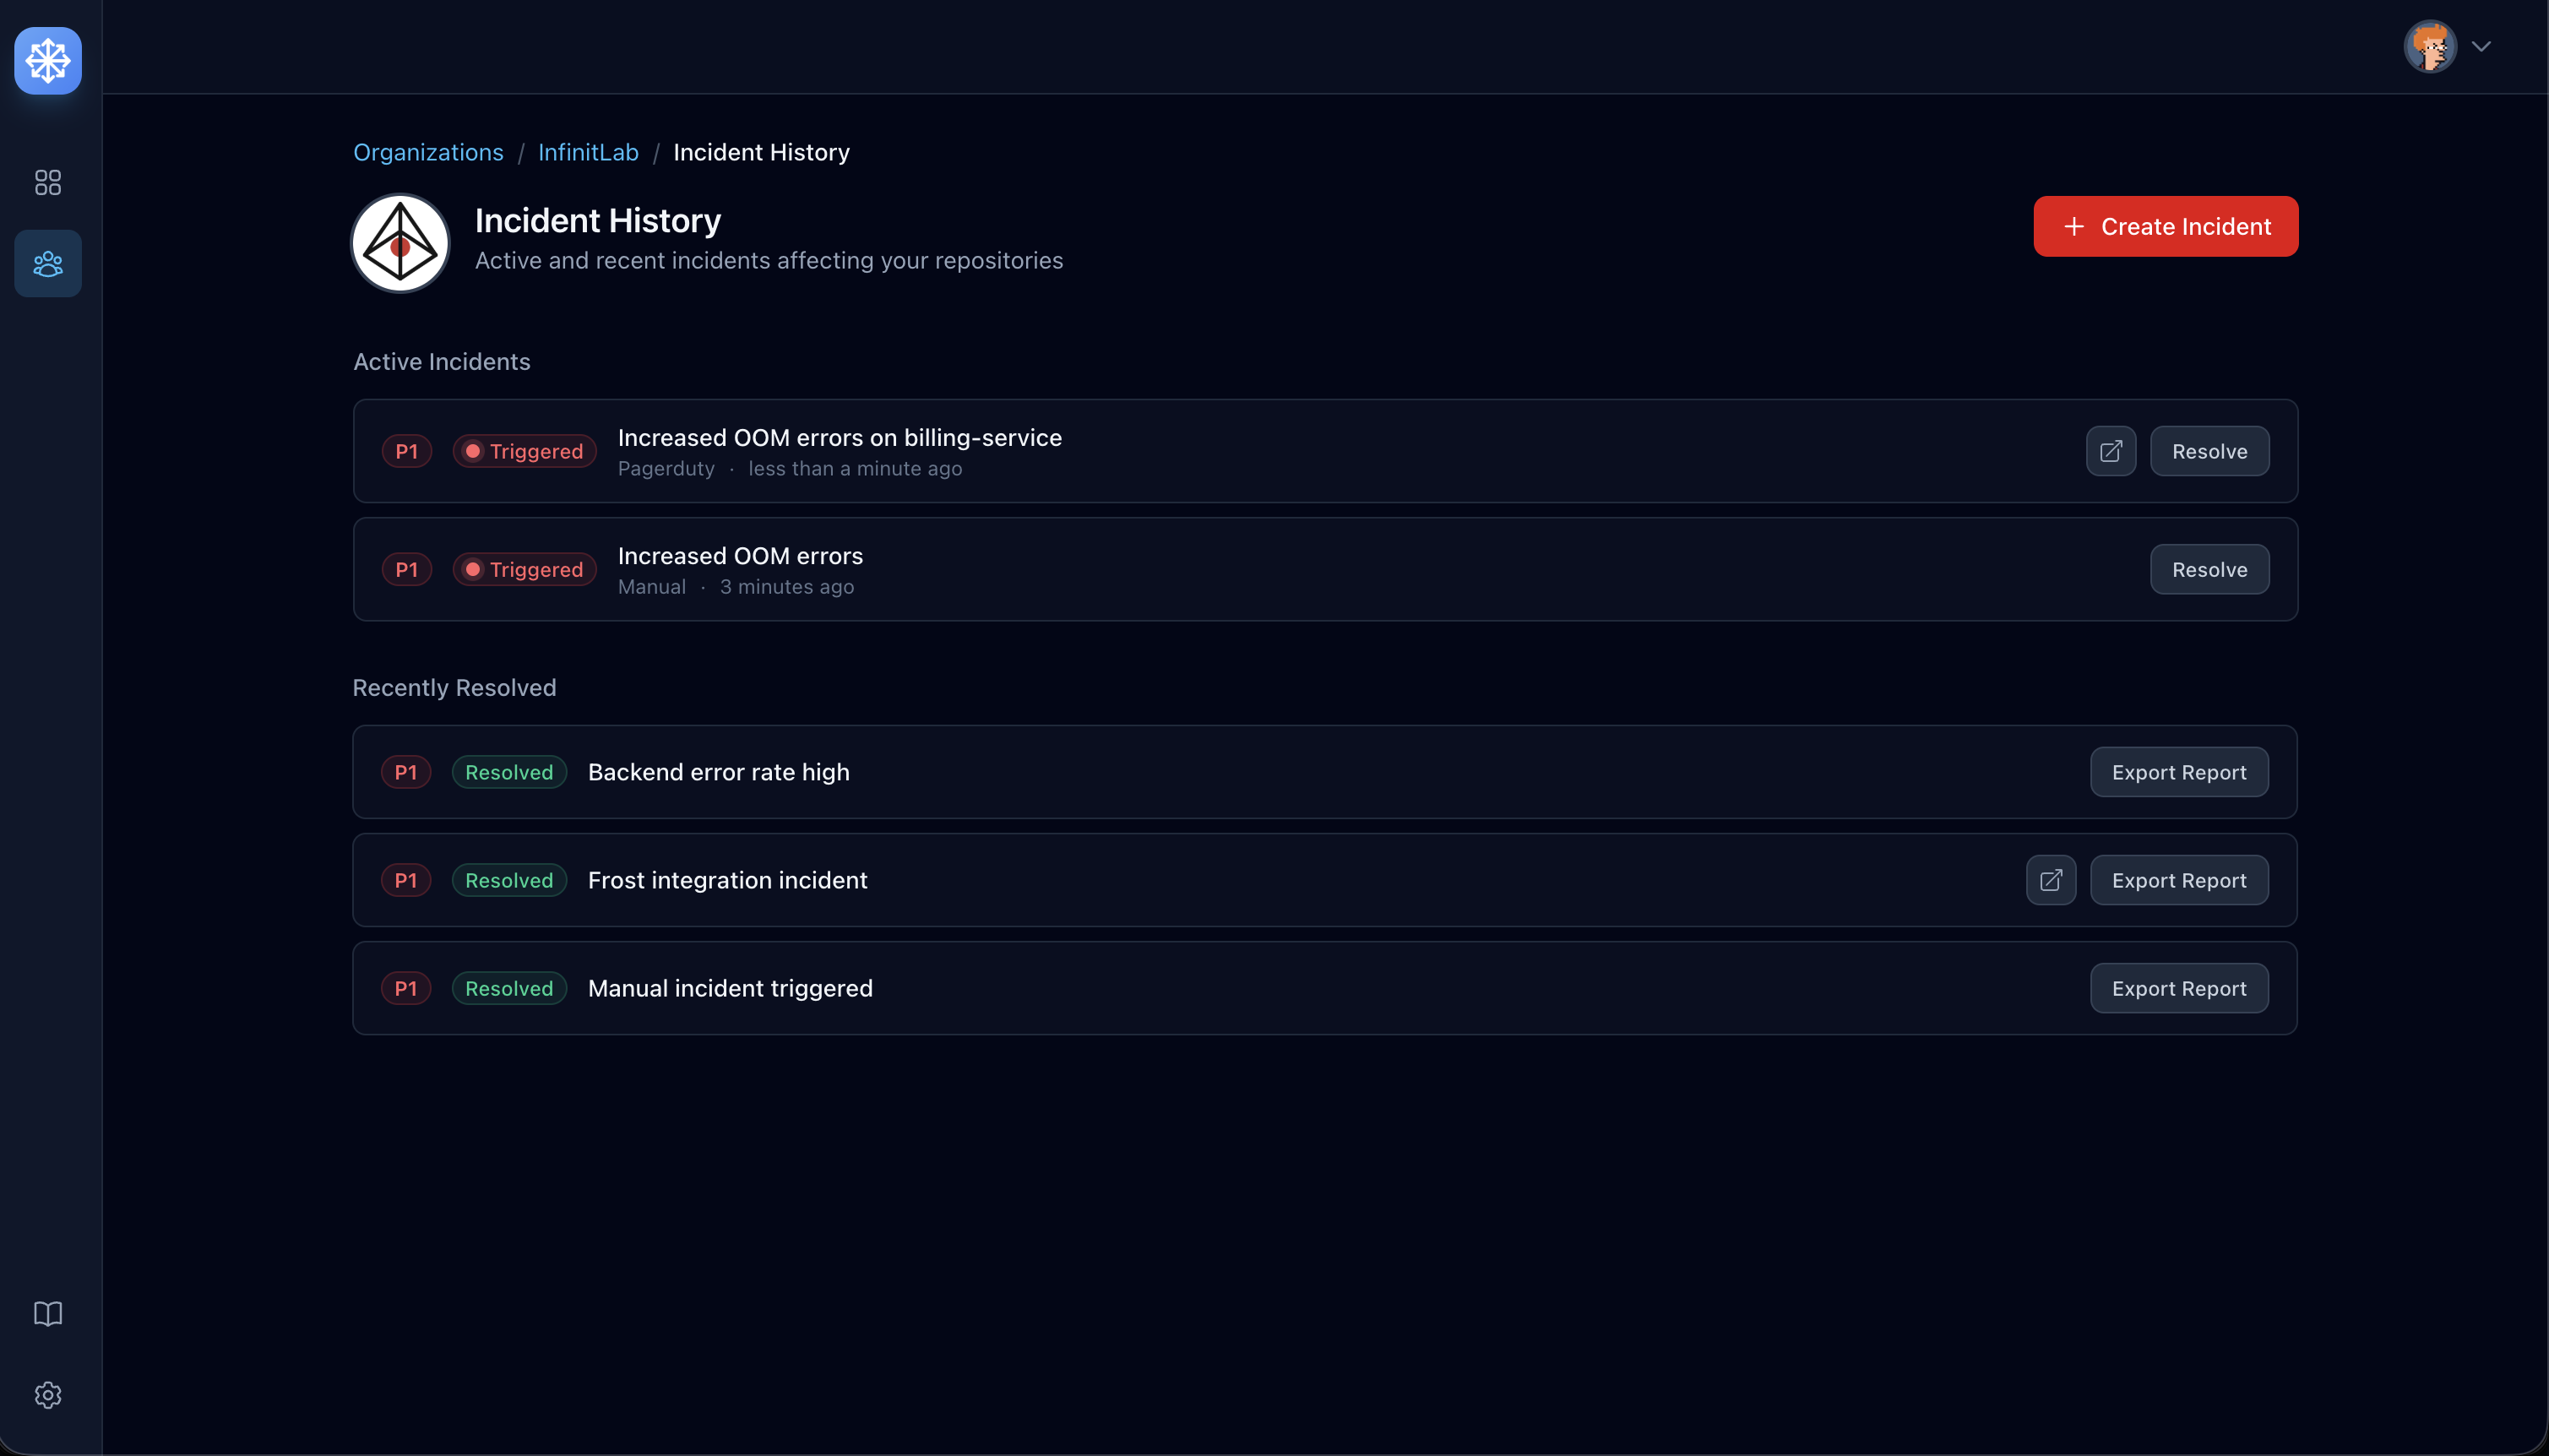The width and height of the screenshot is (2549, 1456).
Task: Open 'Backend error rate high' incident
Action: tap(719, 772)
